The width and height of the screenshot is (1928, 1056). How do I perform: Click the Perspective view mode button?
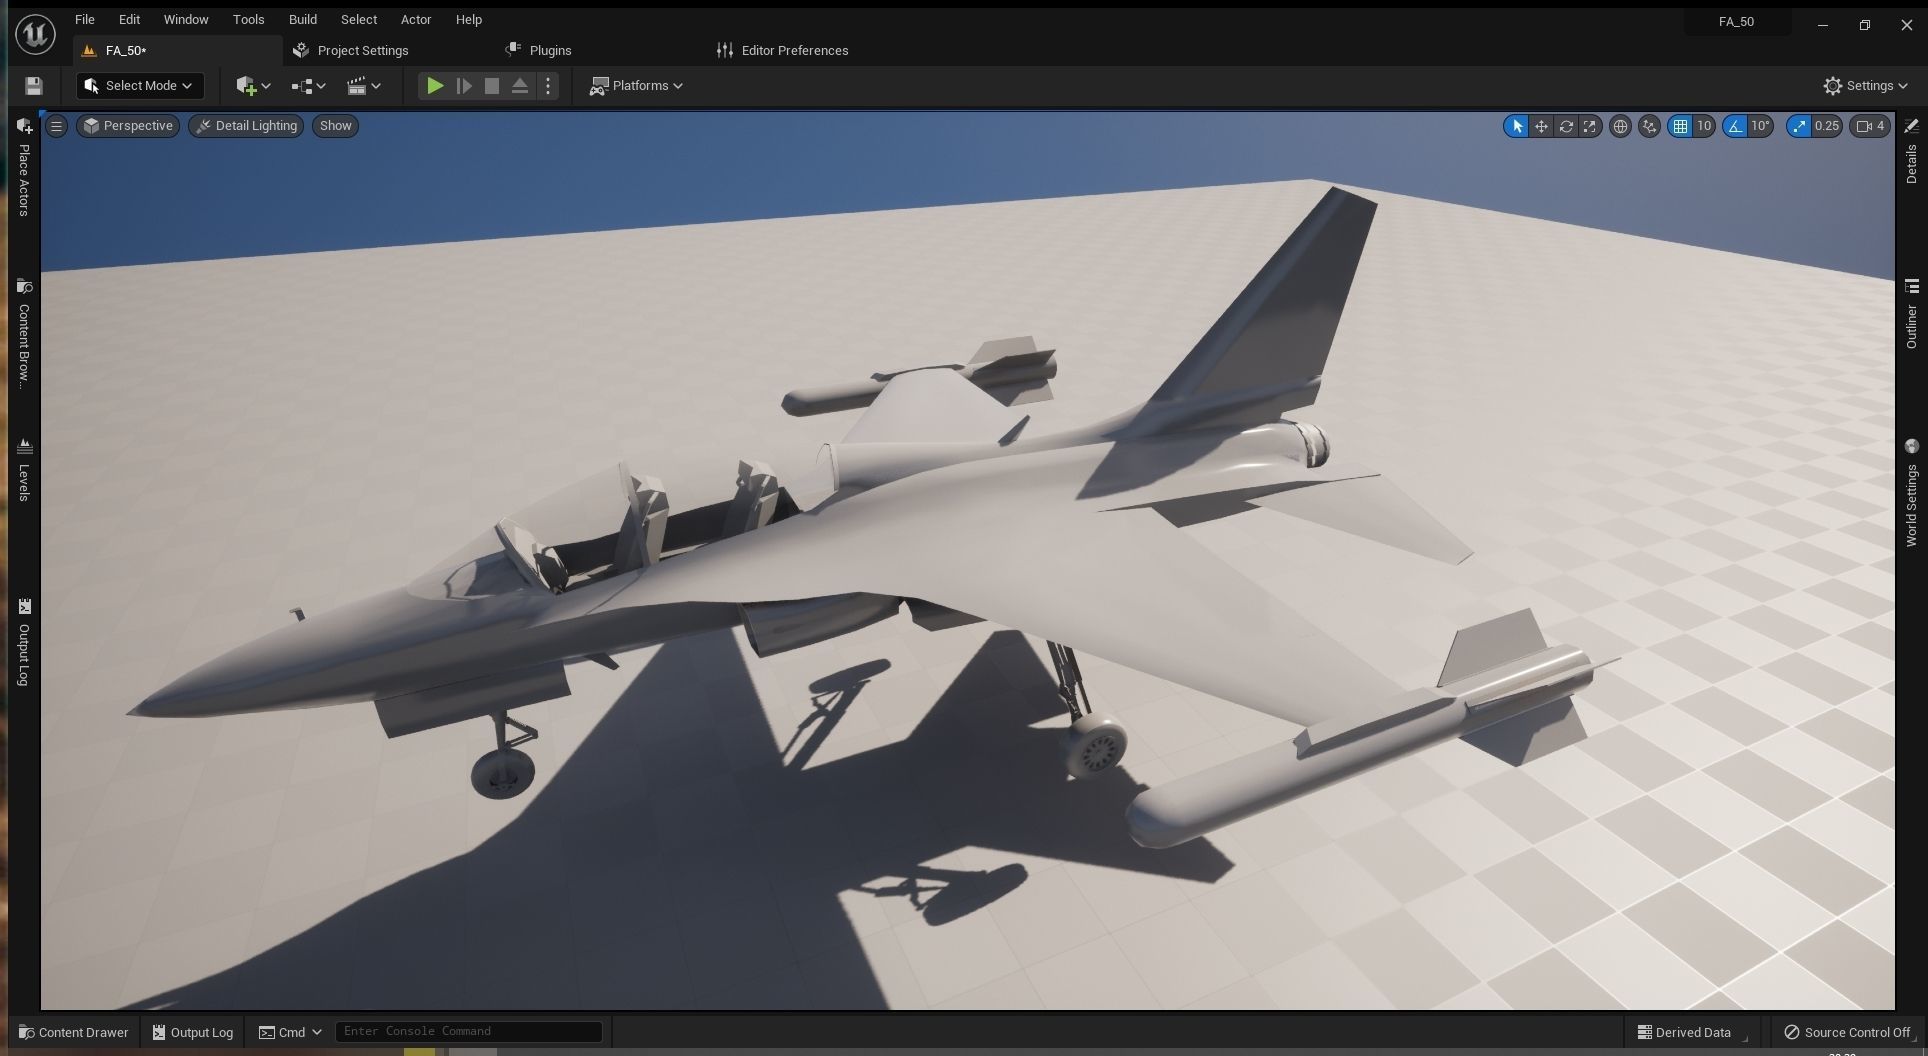(128, 126)
